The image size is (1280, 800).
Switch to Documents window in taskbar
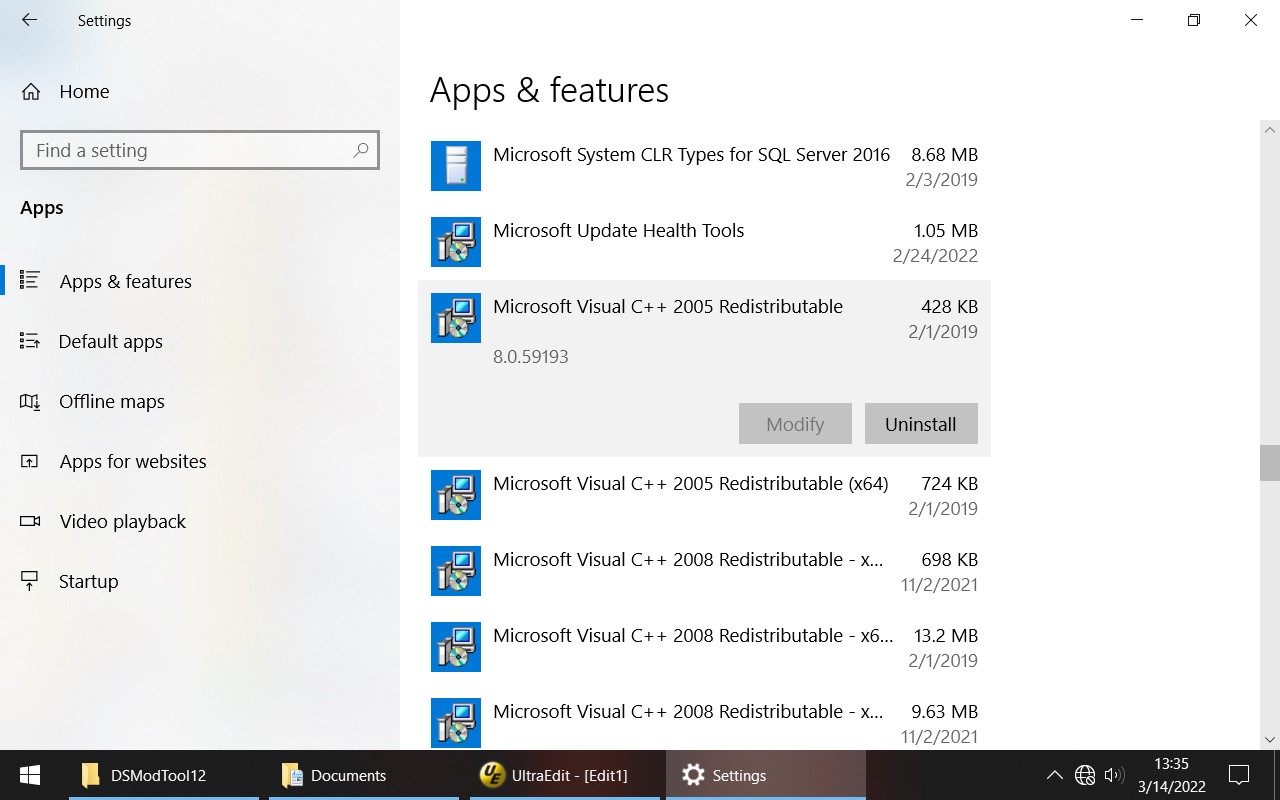click(x=364, y=775)
